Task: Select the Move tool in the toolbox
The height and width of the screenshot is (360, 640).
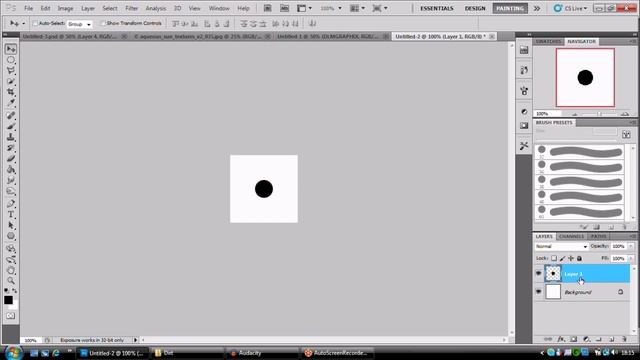Action: (x=11, y=49)
